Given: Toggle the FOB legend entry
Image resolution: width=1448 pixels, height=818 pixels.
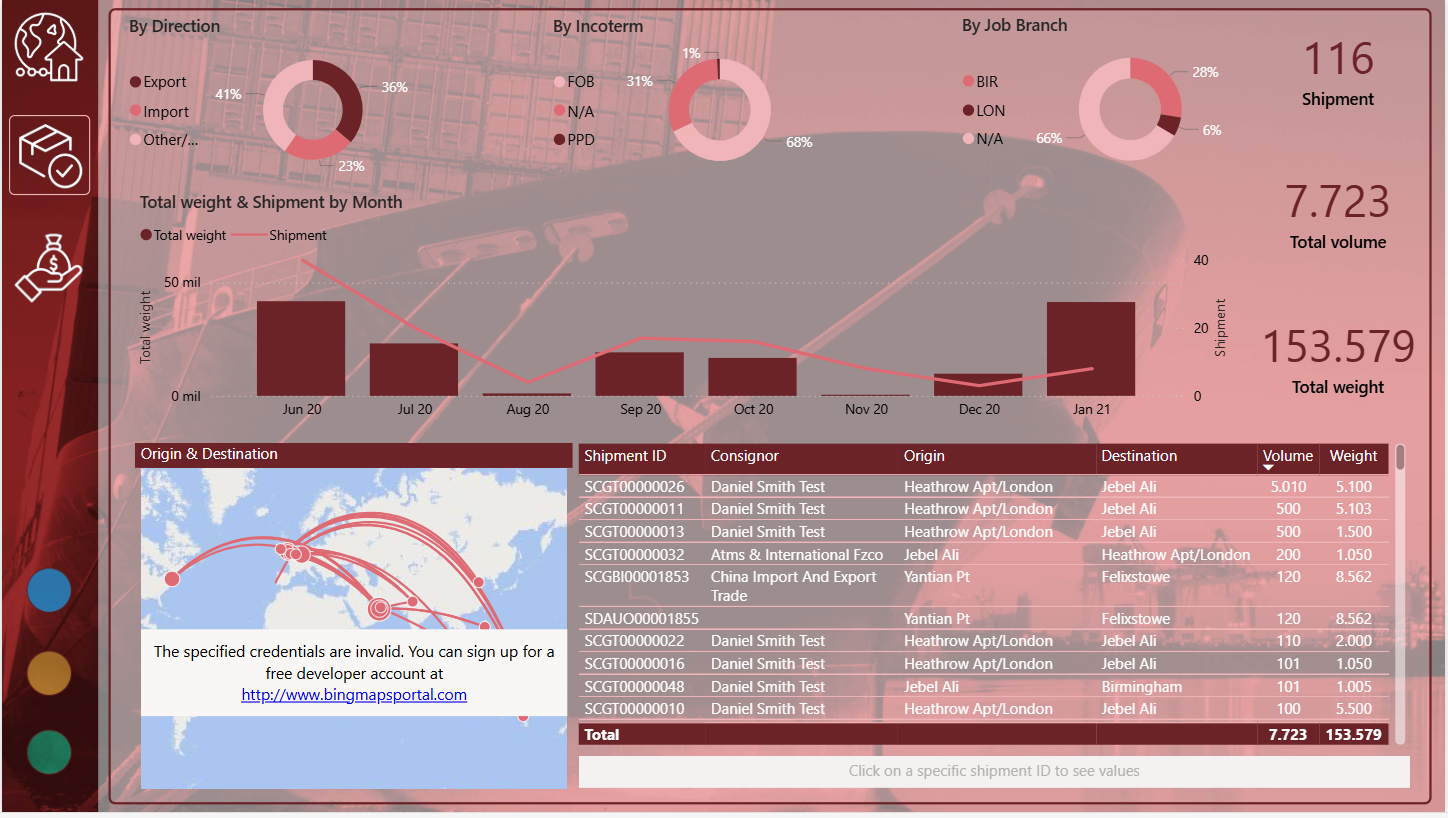Looking at the screenshot, I should coord(580,82).
